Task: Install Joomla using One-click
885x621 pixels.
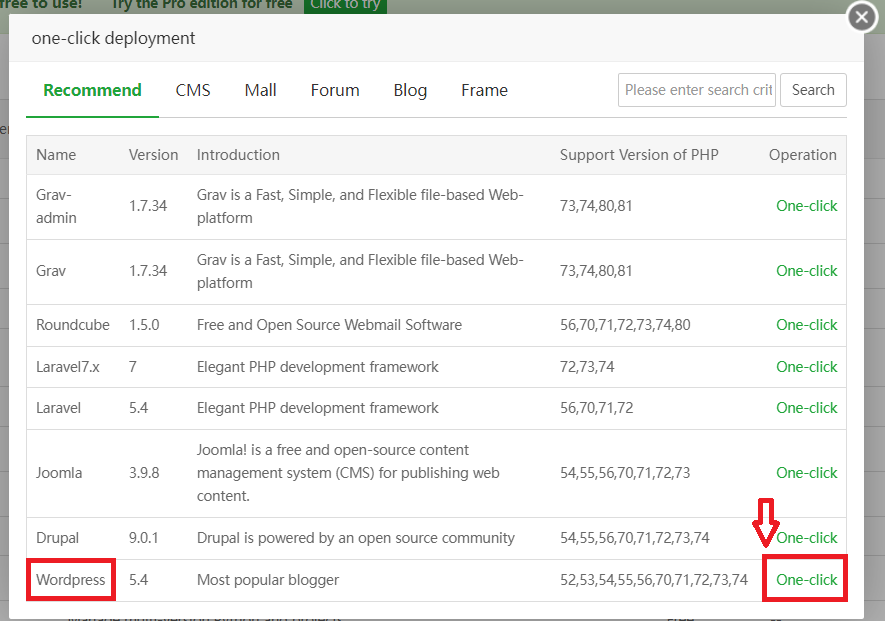Action: pyautogui.click(x=806, y=473)
